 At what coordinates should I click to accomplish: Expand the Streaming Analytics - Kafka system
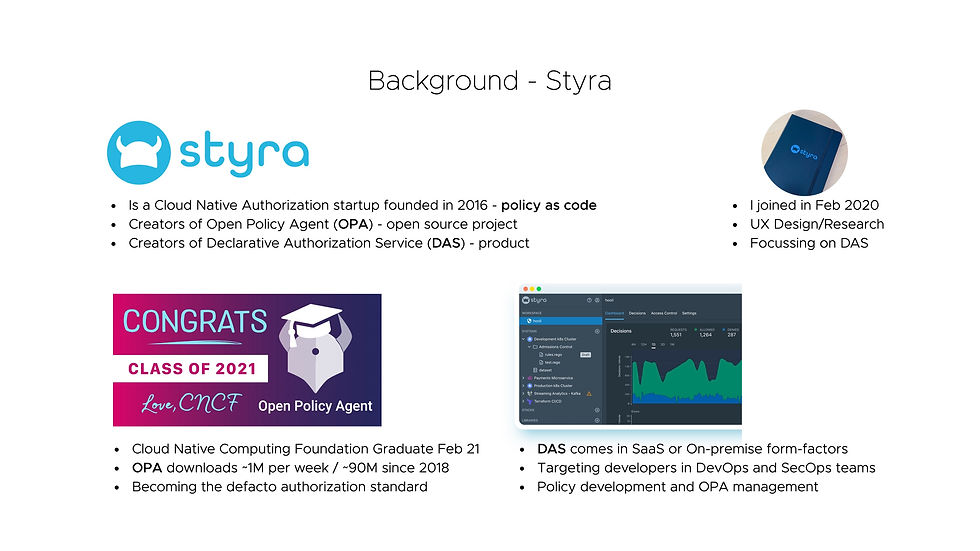[x=523, y=394]
